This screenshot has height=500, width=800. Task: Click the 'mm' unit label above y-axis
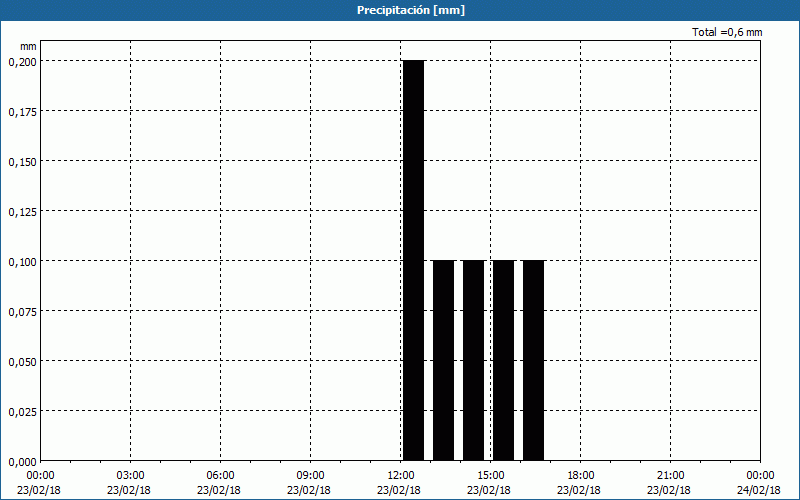click(x=29, y=46)
